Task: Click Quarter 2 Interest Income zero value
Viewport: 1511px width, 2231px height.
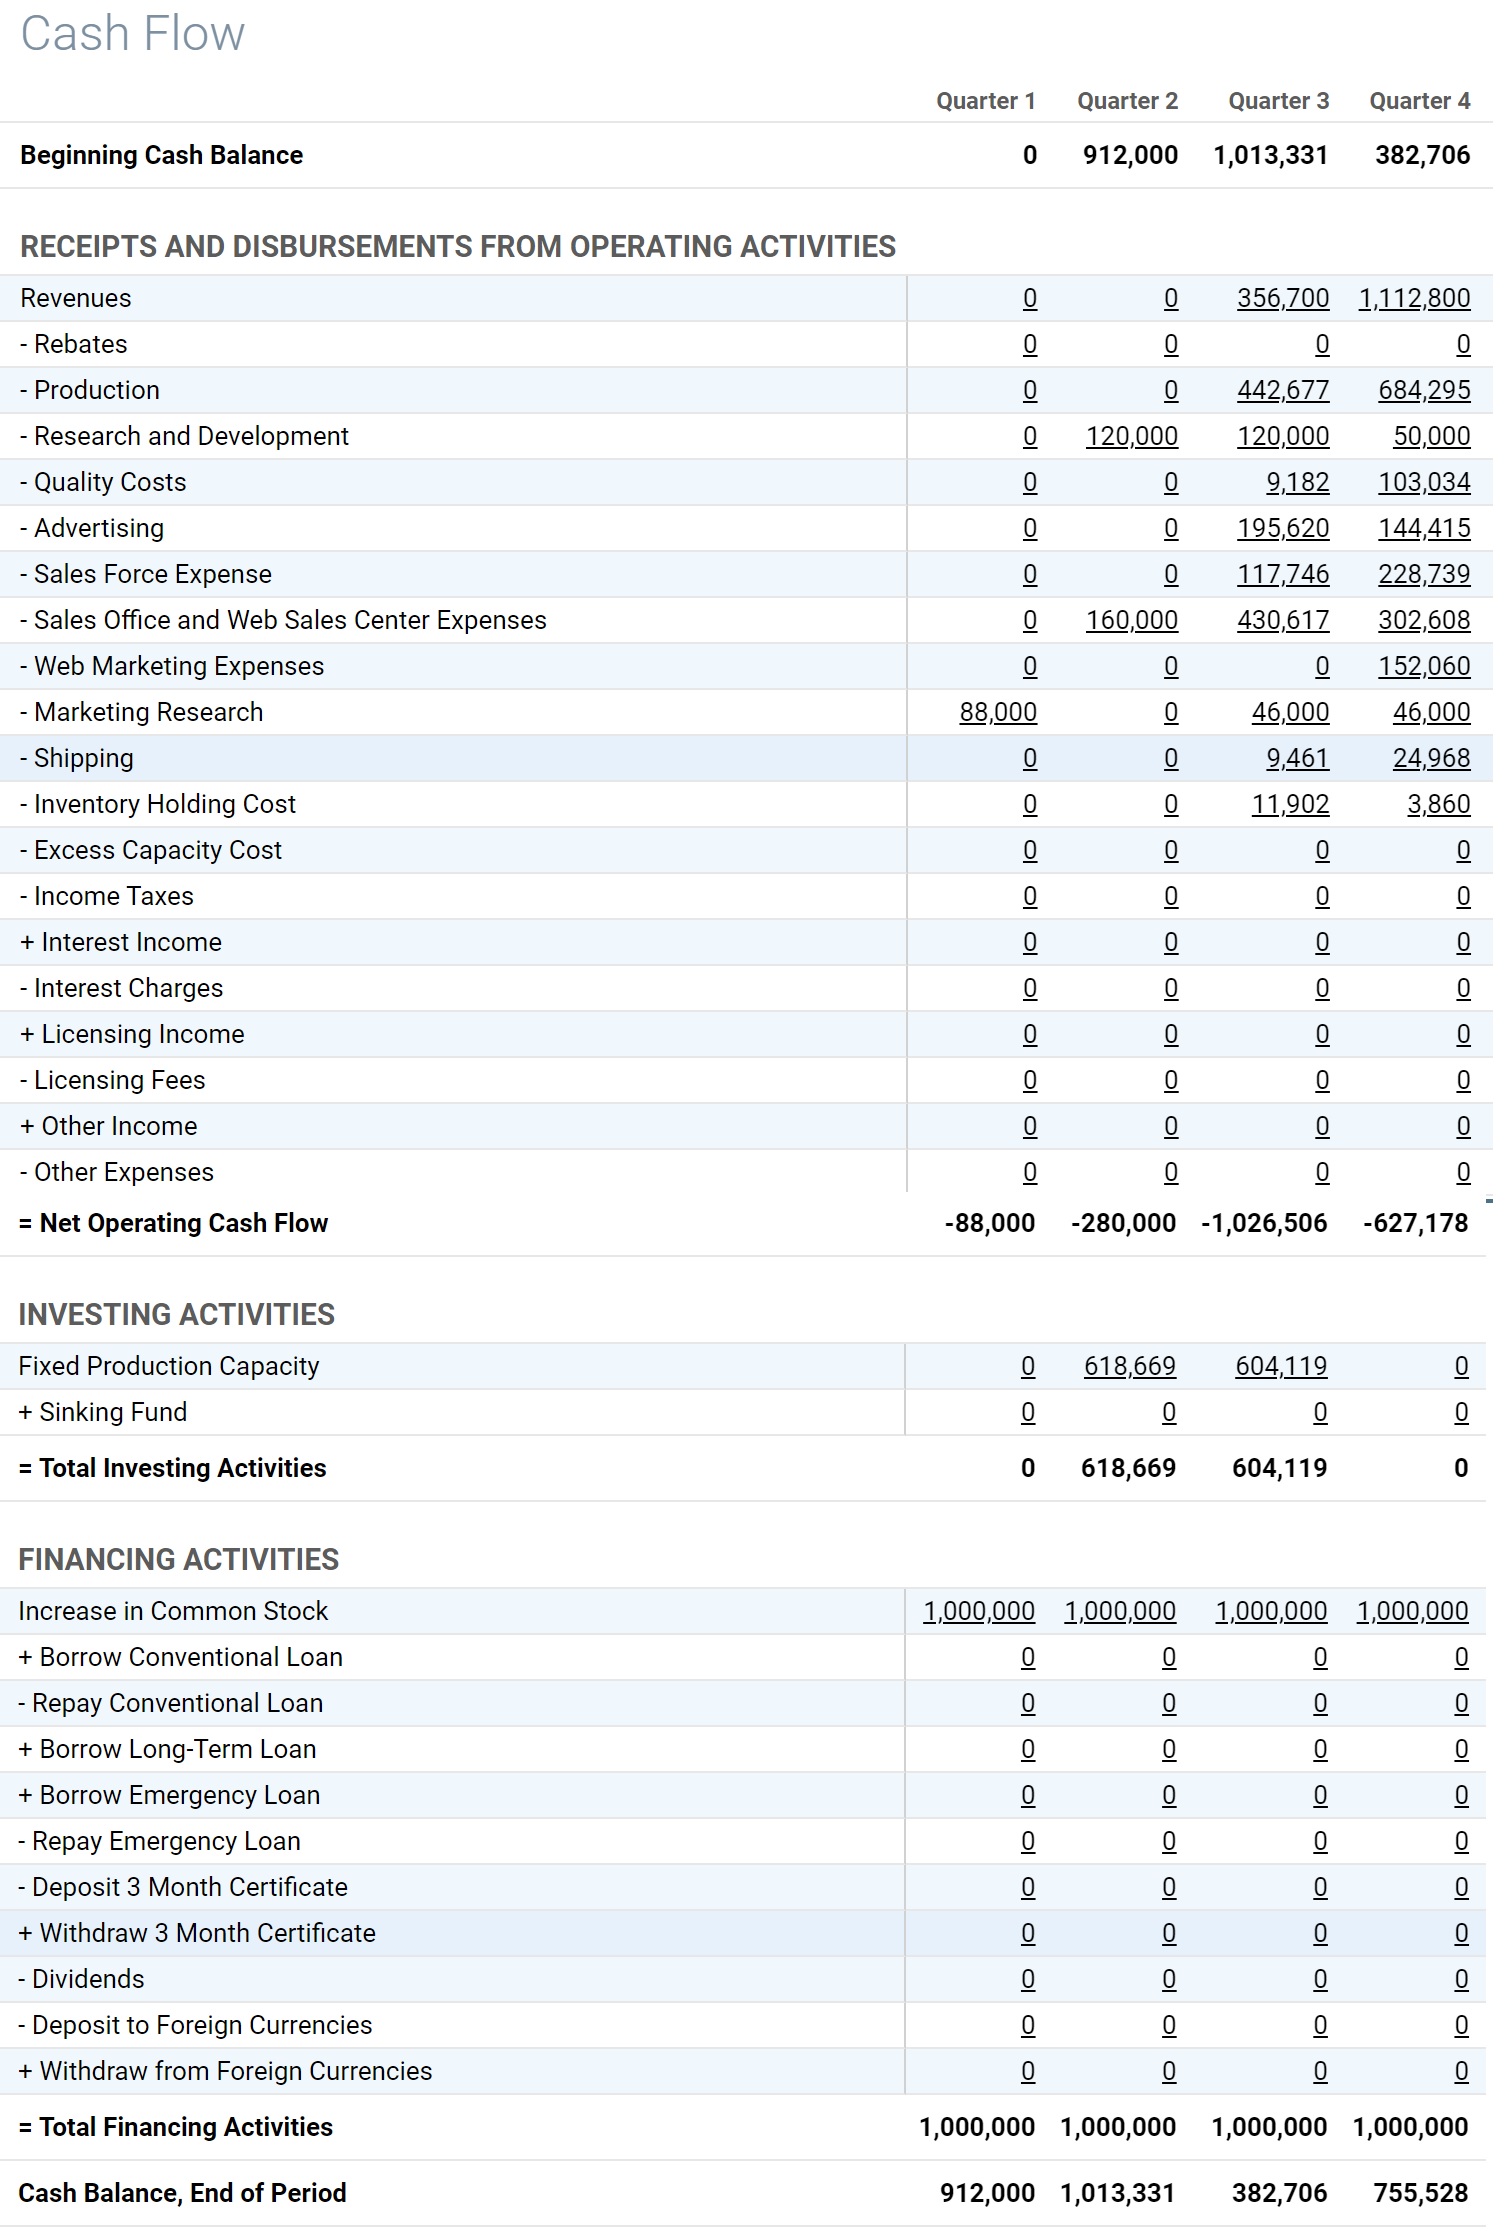Action: pos(1171,942)
